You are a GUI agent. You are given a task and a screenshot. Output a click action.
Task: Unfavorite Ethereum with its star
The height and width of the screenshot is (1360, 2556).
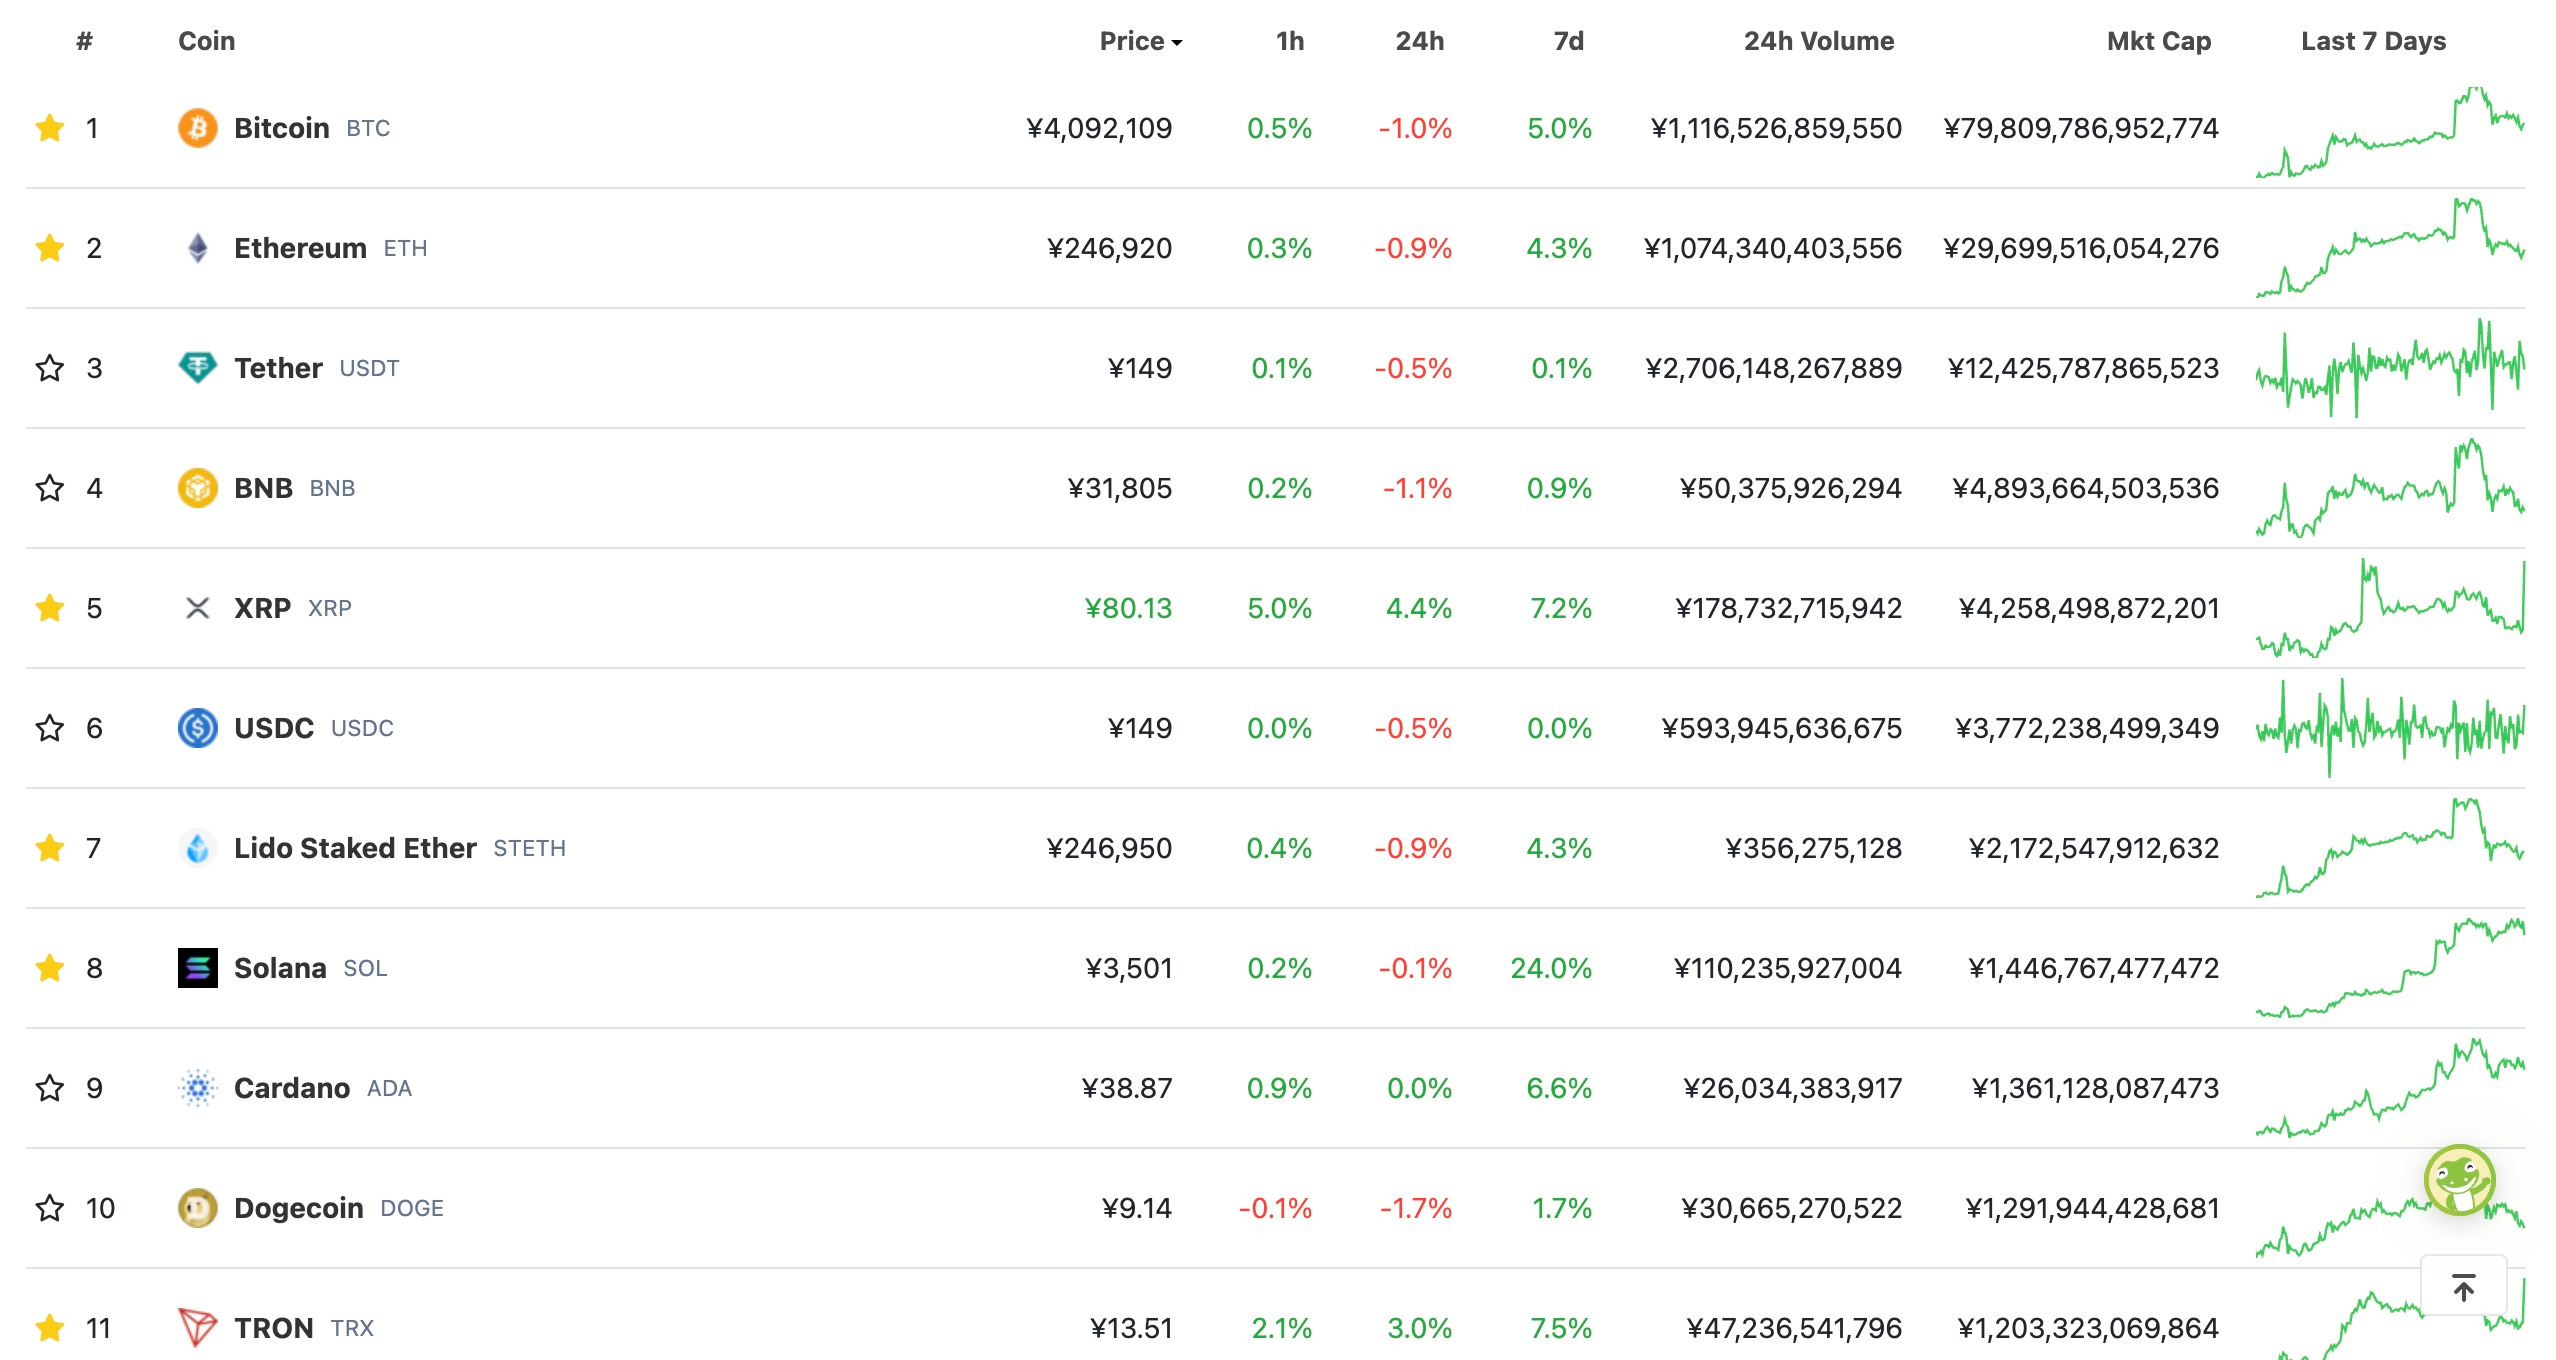[50, 248]
